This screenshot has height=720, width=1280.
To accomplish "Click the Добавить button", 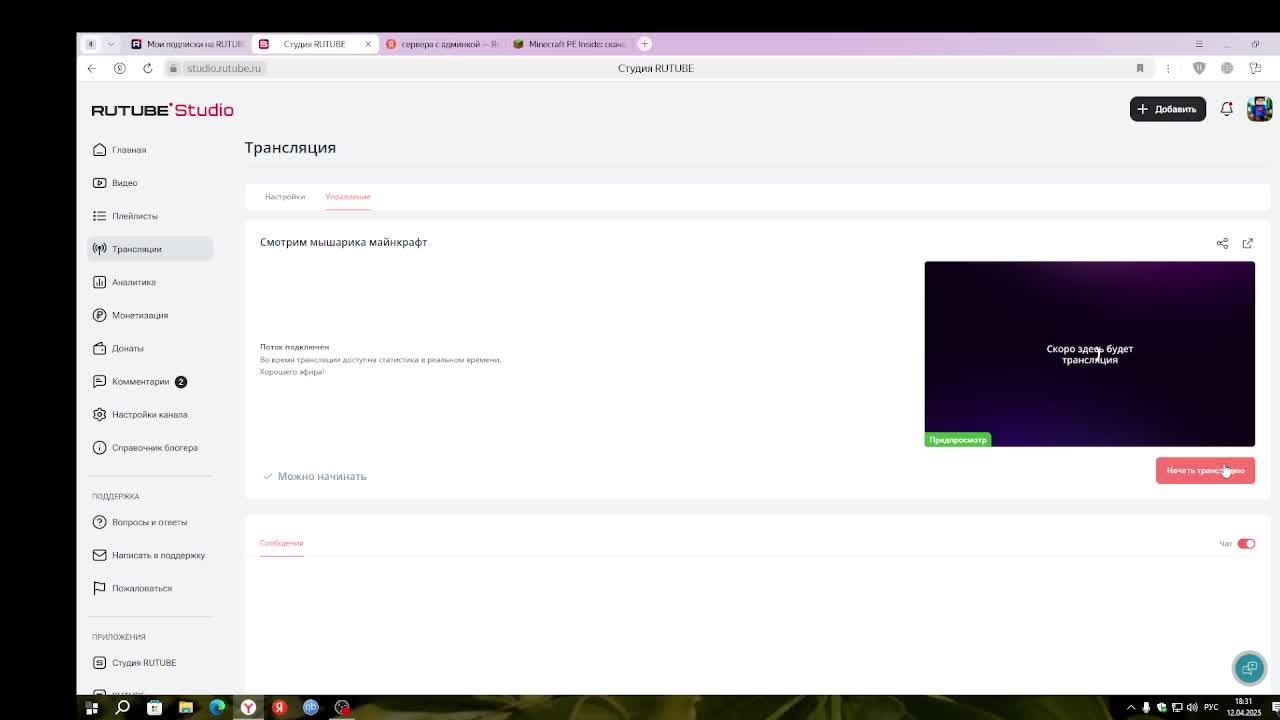I will pyautogui.click(x=1167, y=109).
